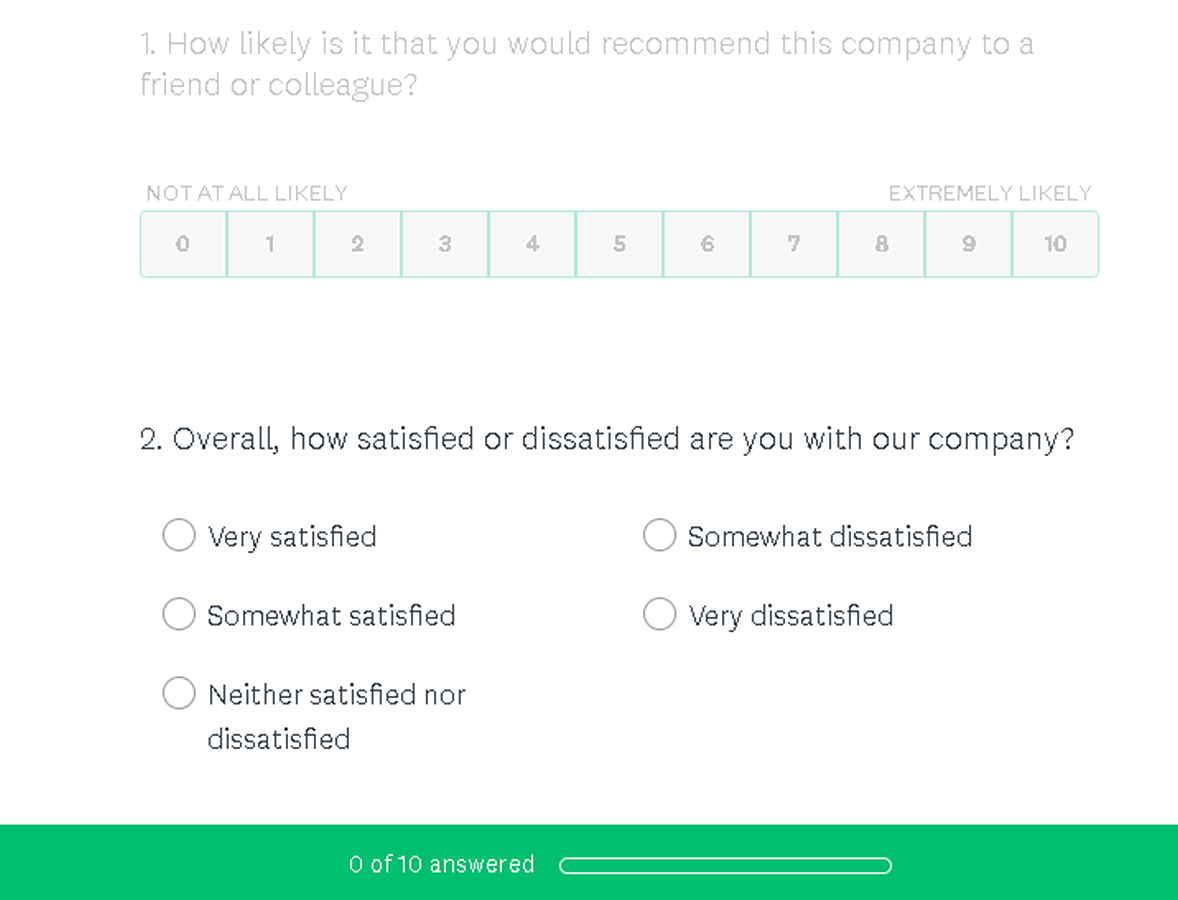Viewport: 1178px width, 900px height.
Task: Choose the Somewhat satisfied option
Action: (x=179, y=614)
